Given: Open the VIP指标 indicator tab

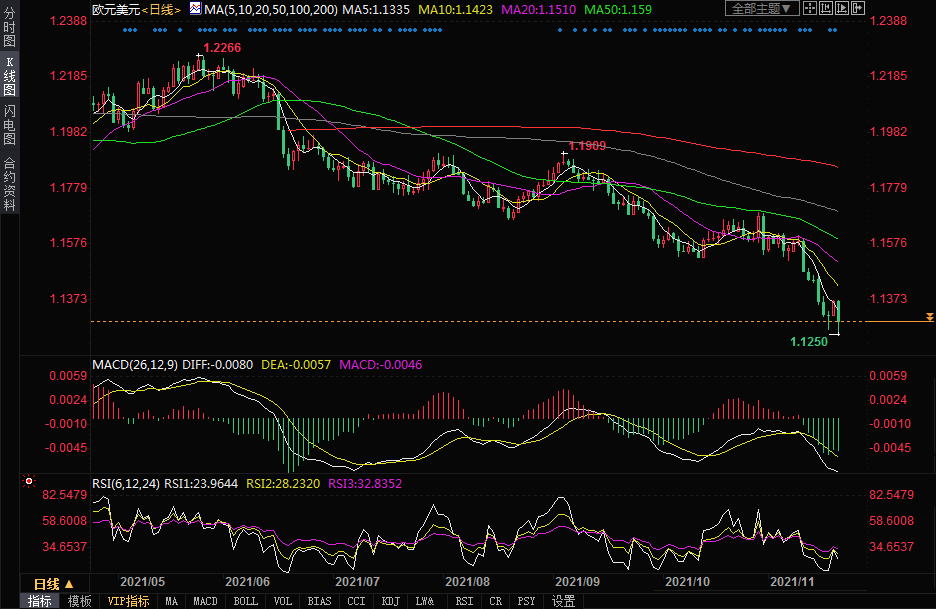Looking at the screenshot, I should [128, 601].
